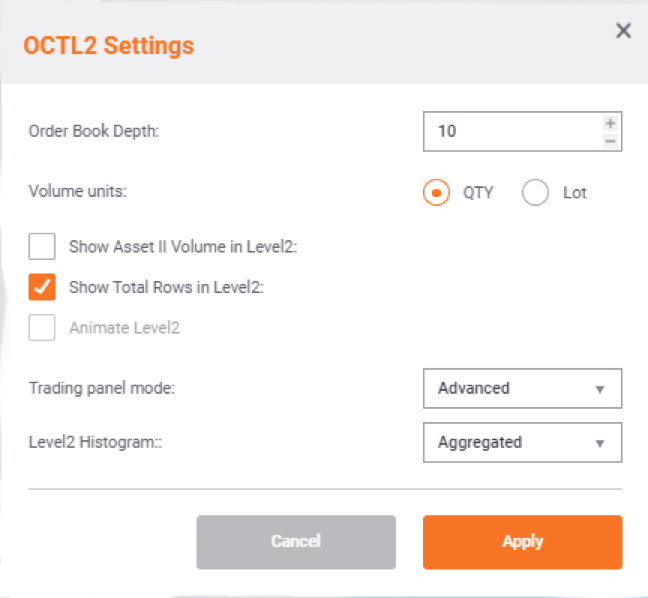
Task: Select the QTY volume units radio button
Action: coord(436,193)
